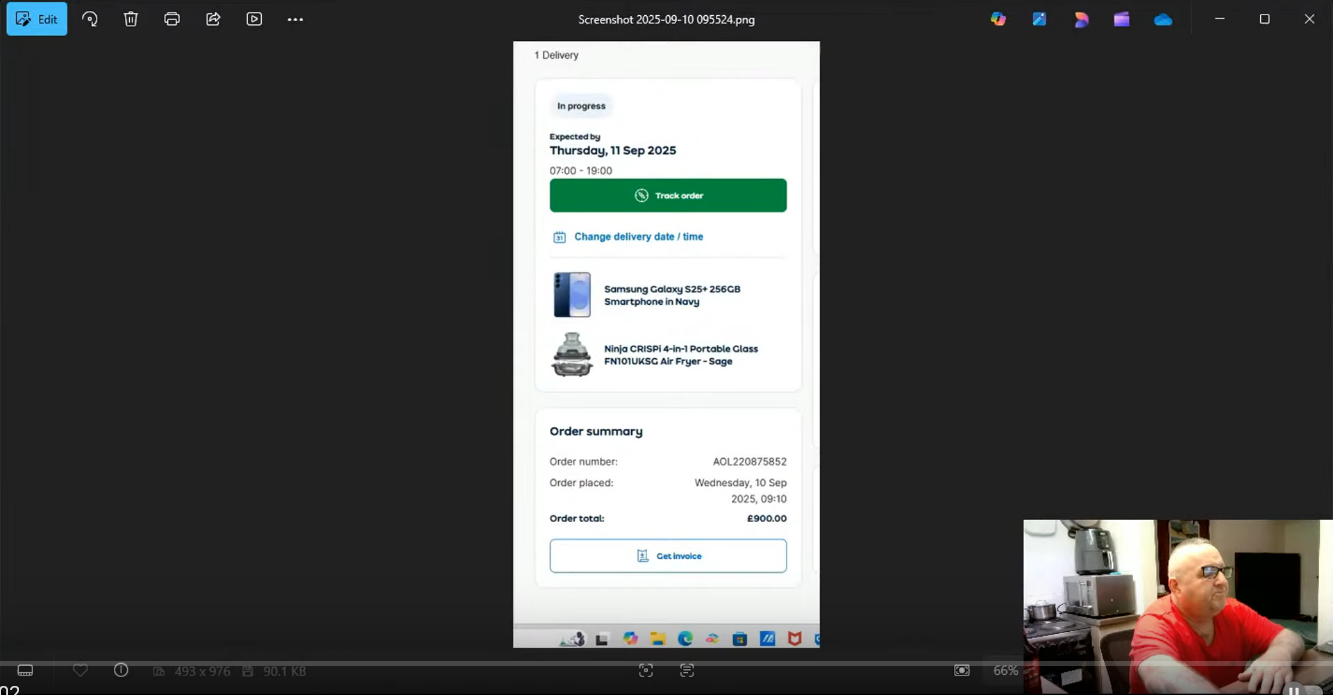Run visual search from the bottom bar icon
1333x695 pixels.
646,670
